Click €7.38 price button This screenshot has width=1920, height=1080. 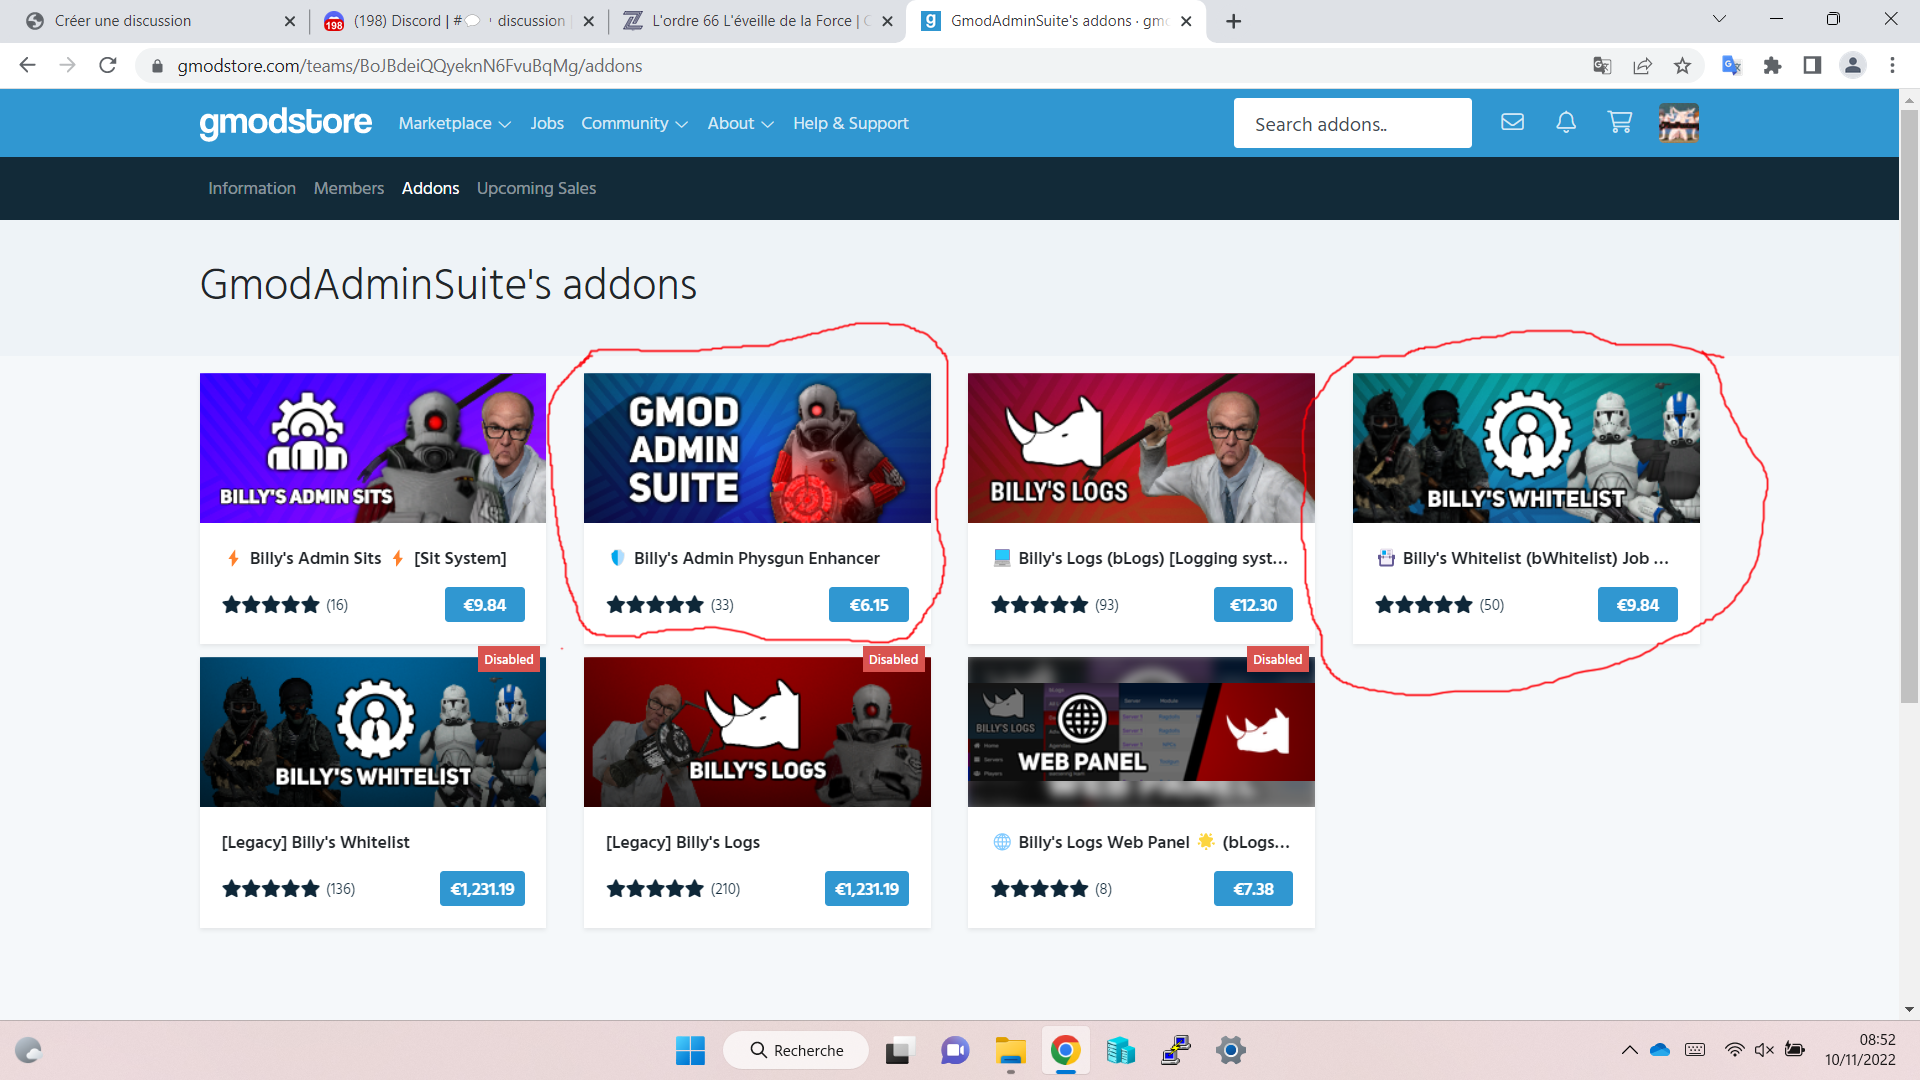[1253, 888]
